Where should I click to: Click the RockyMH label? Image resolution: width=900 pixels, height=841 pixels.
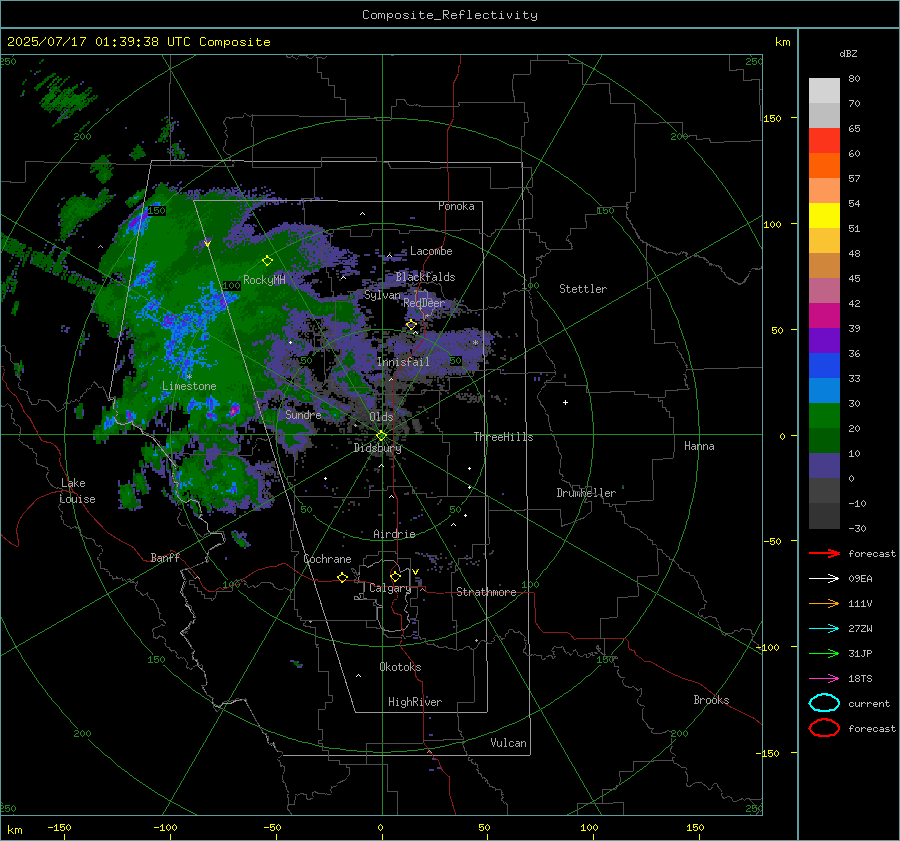264,280
